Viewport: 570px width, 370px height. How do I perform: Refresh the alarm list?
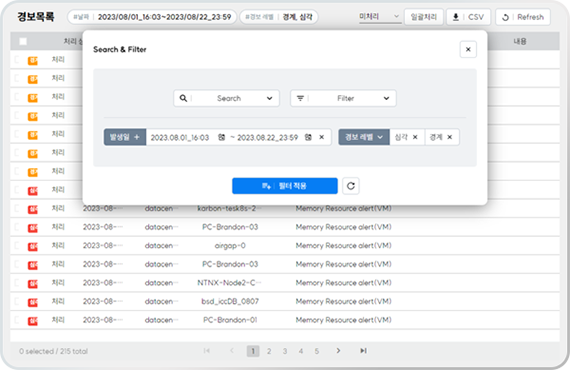[x=523, y=17]
